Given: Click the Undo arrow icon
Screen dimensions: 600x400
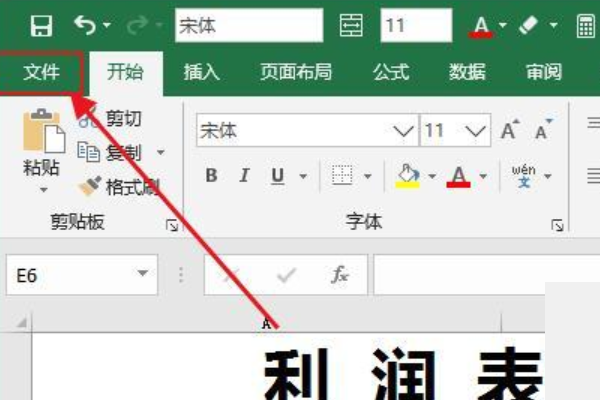Looking at the screenshot, I should click(x=86, y=25).
